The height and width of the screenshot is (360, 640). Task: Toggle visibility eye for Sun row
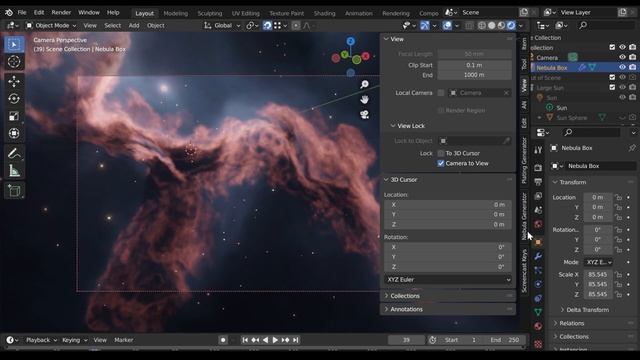coord(622,98)
